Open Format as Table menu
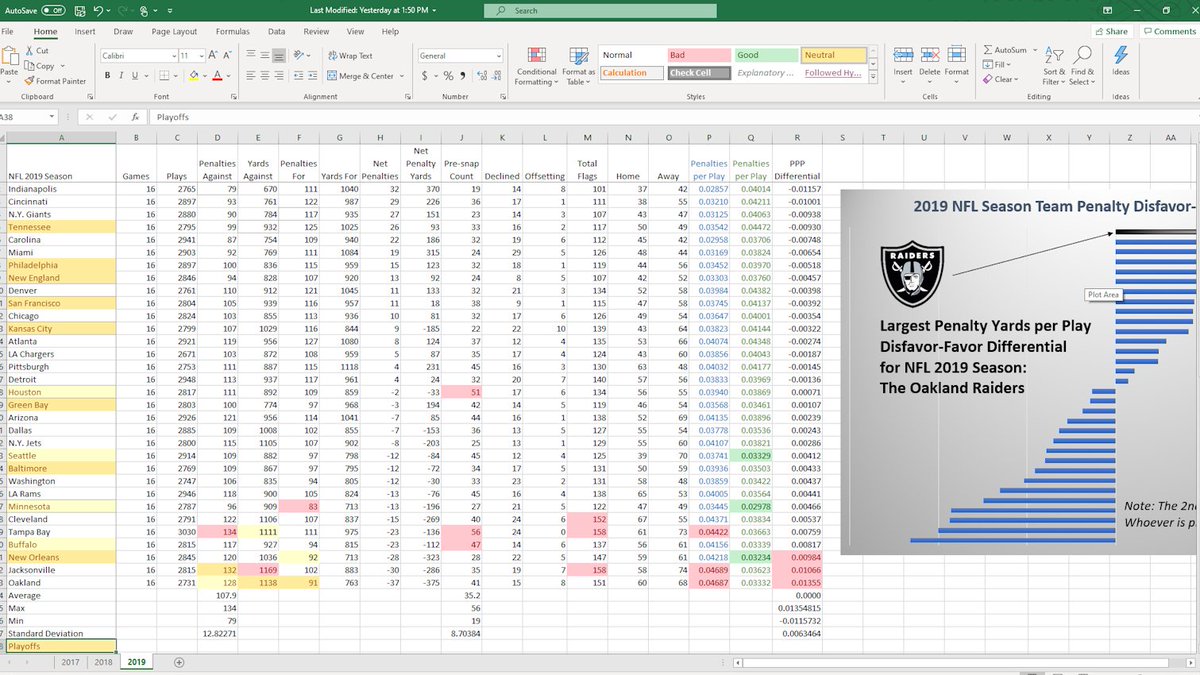 [578, 66]
